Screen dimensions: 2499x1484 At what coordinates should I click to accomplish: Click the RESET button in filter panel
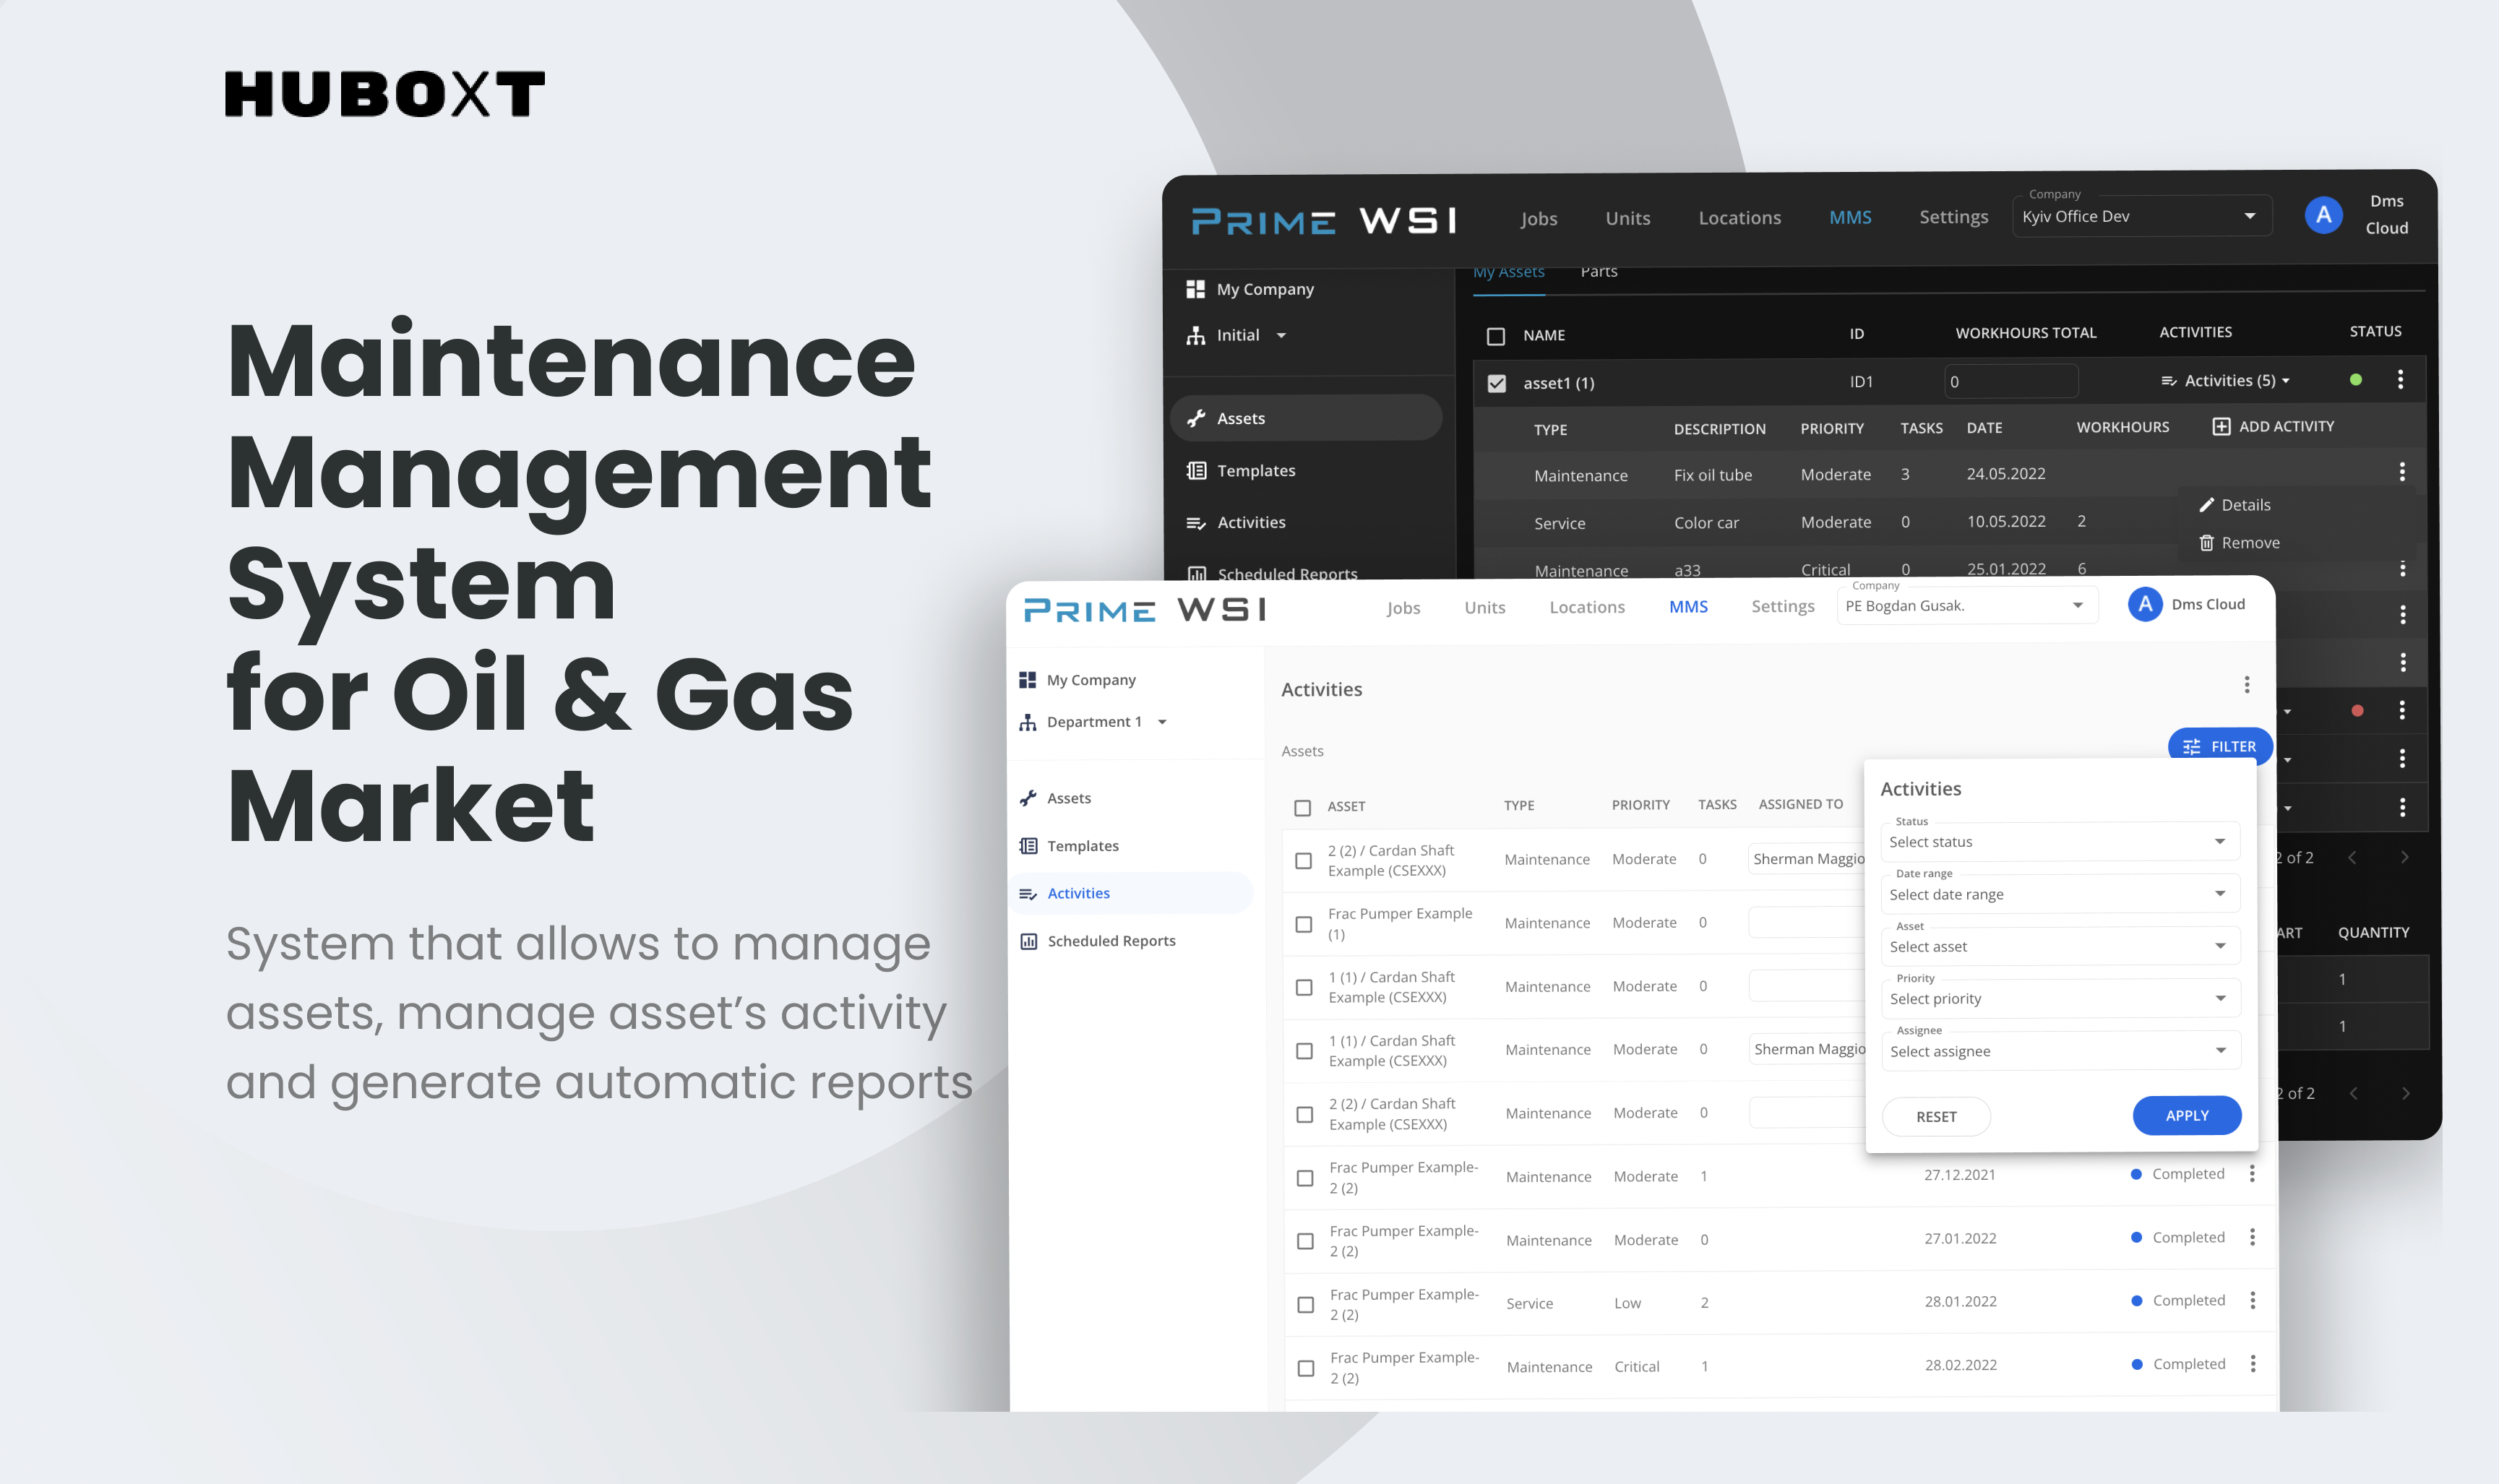(1936, 1116)
